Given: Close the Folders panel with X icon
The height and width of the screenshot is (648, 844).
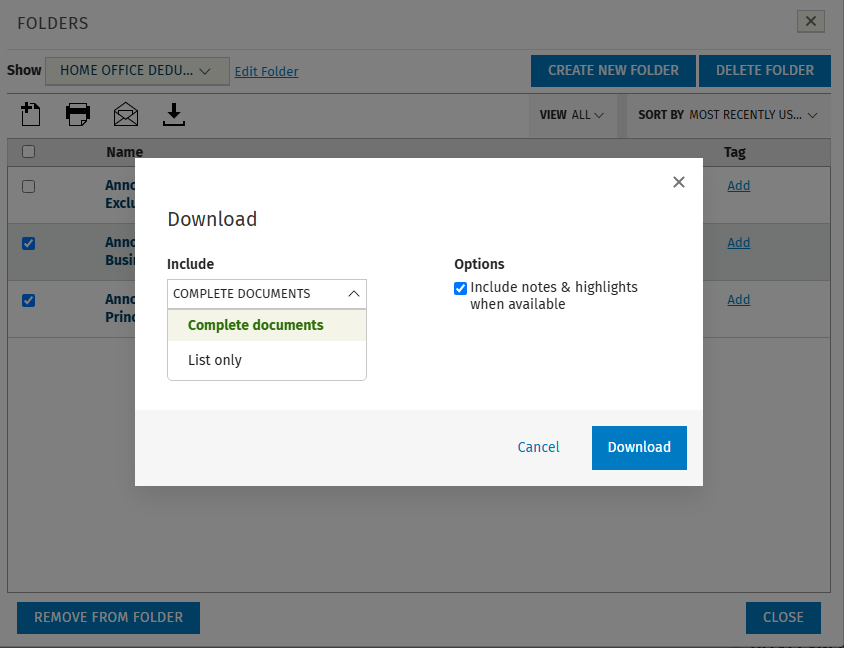Looking at the screenshot, I should (x=811, y=22).
